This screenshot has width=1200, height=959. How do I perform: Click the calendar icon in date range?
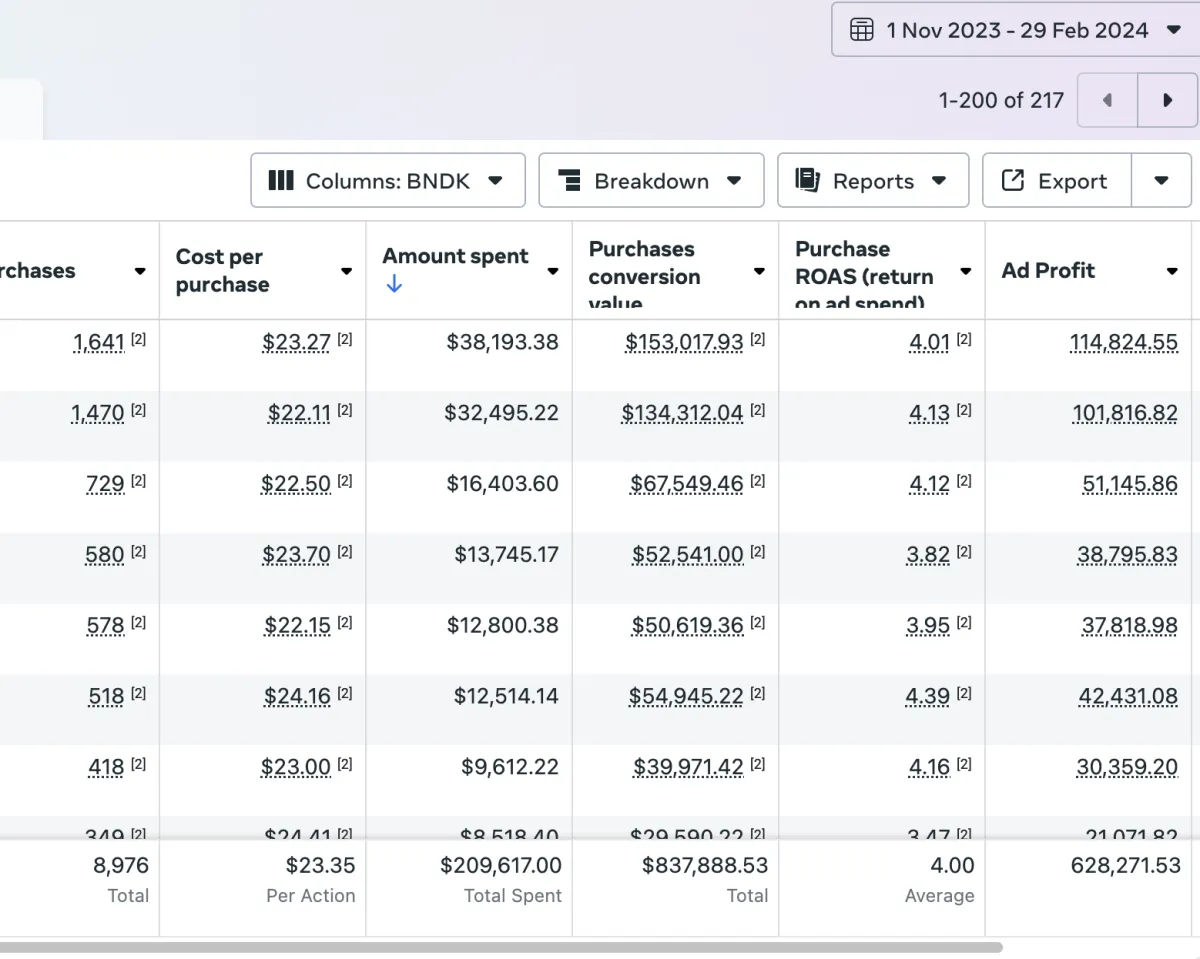click(x=861, y=30)
